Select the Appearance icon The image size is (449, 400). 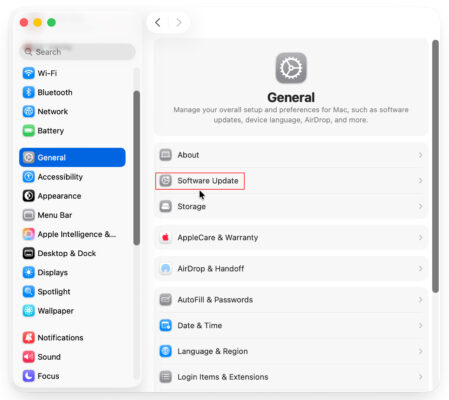click(29, 196)
